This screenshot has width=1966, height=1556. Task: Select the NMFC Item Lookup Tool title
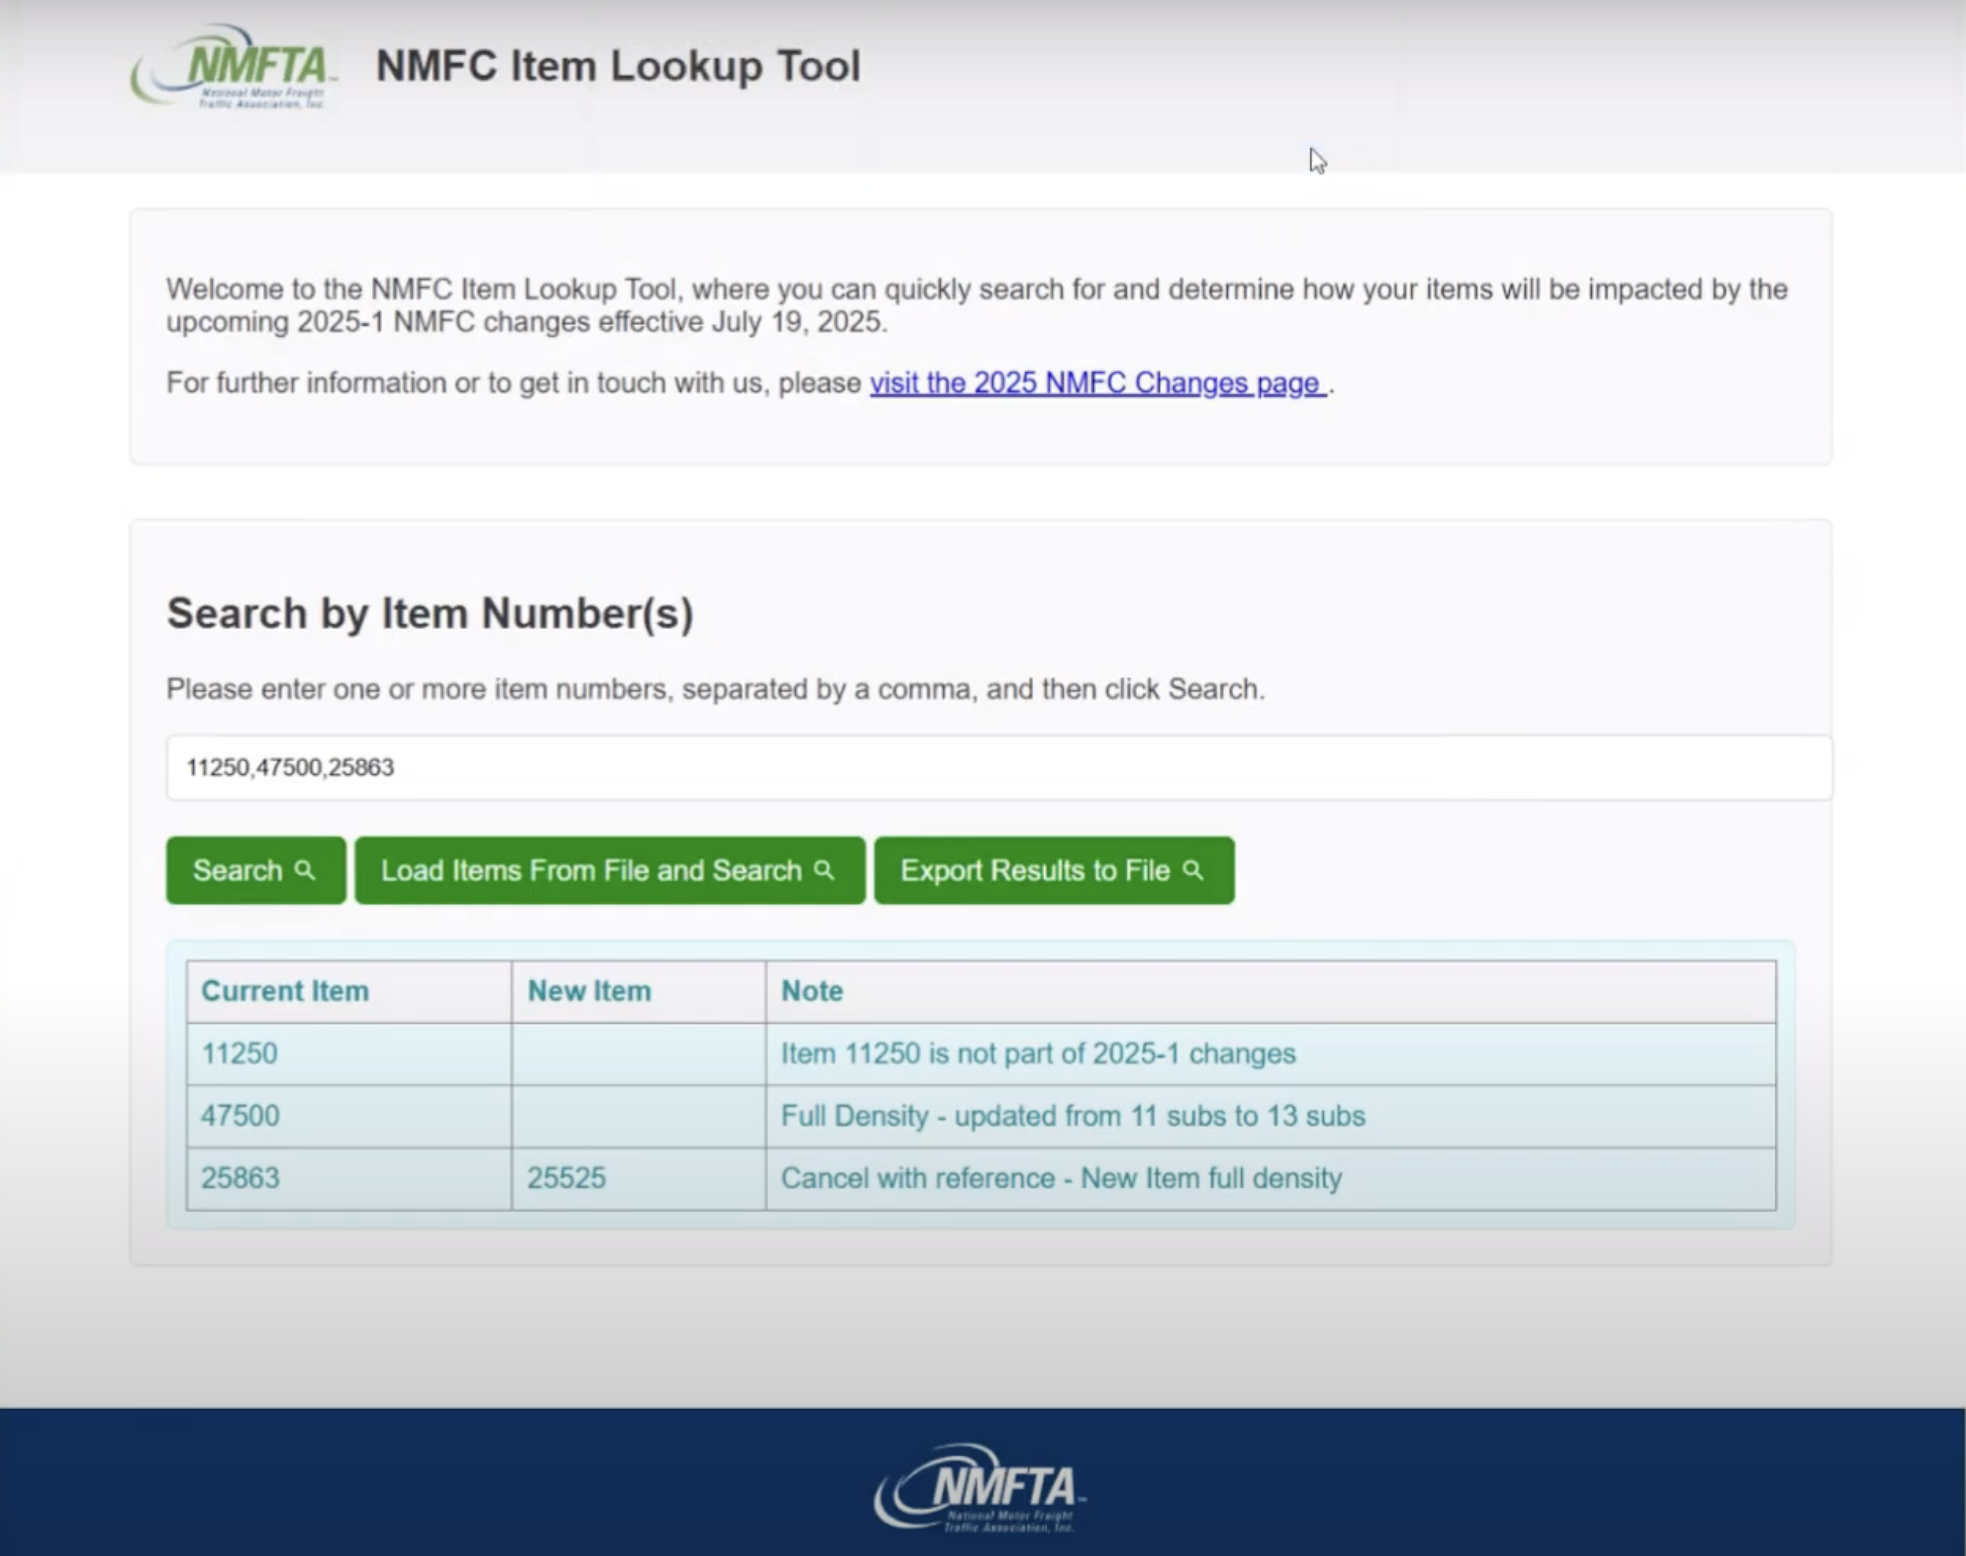pos(619,66)
